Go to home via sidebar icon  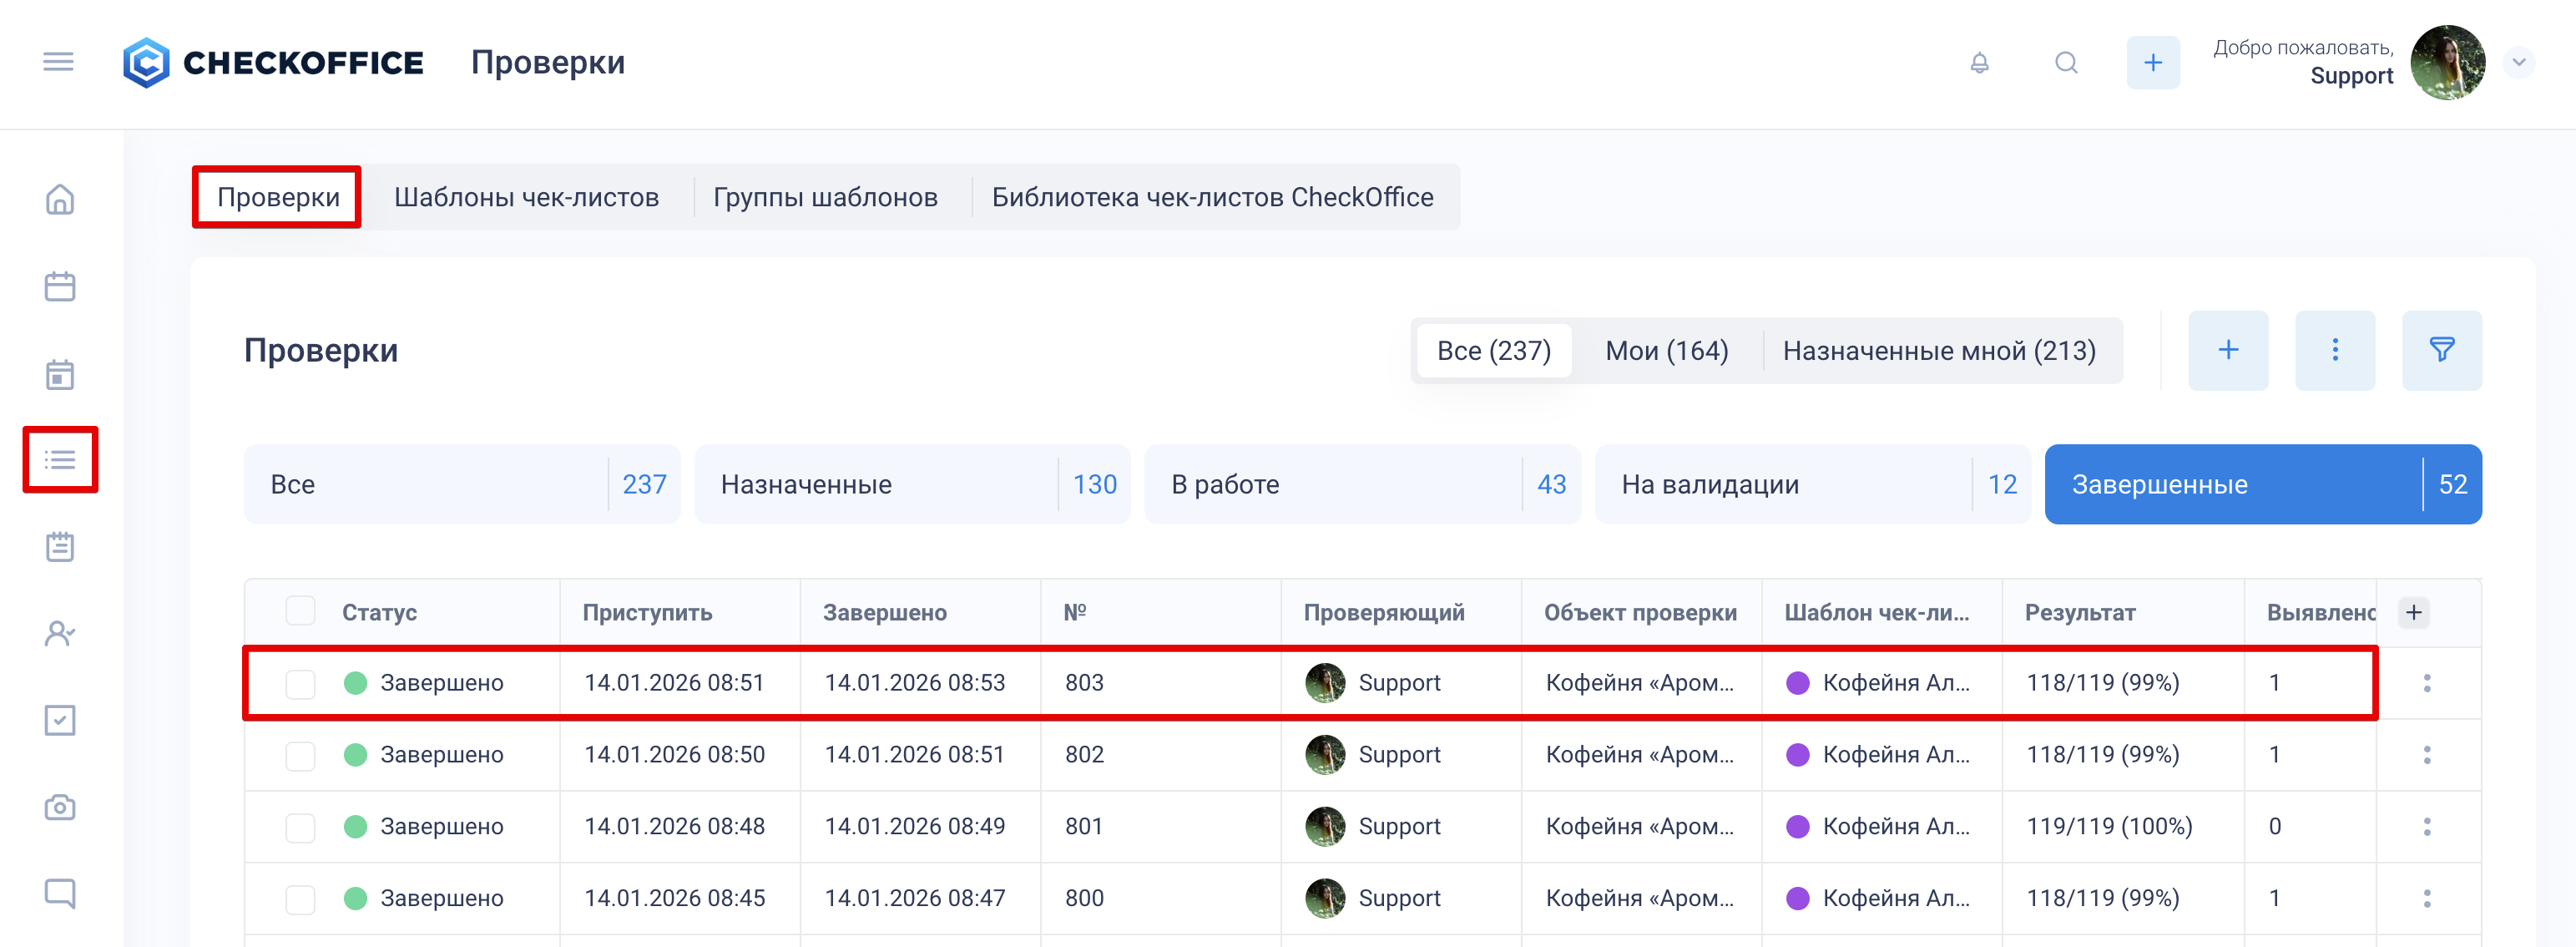coord(60,199)
